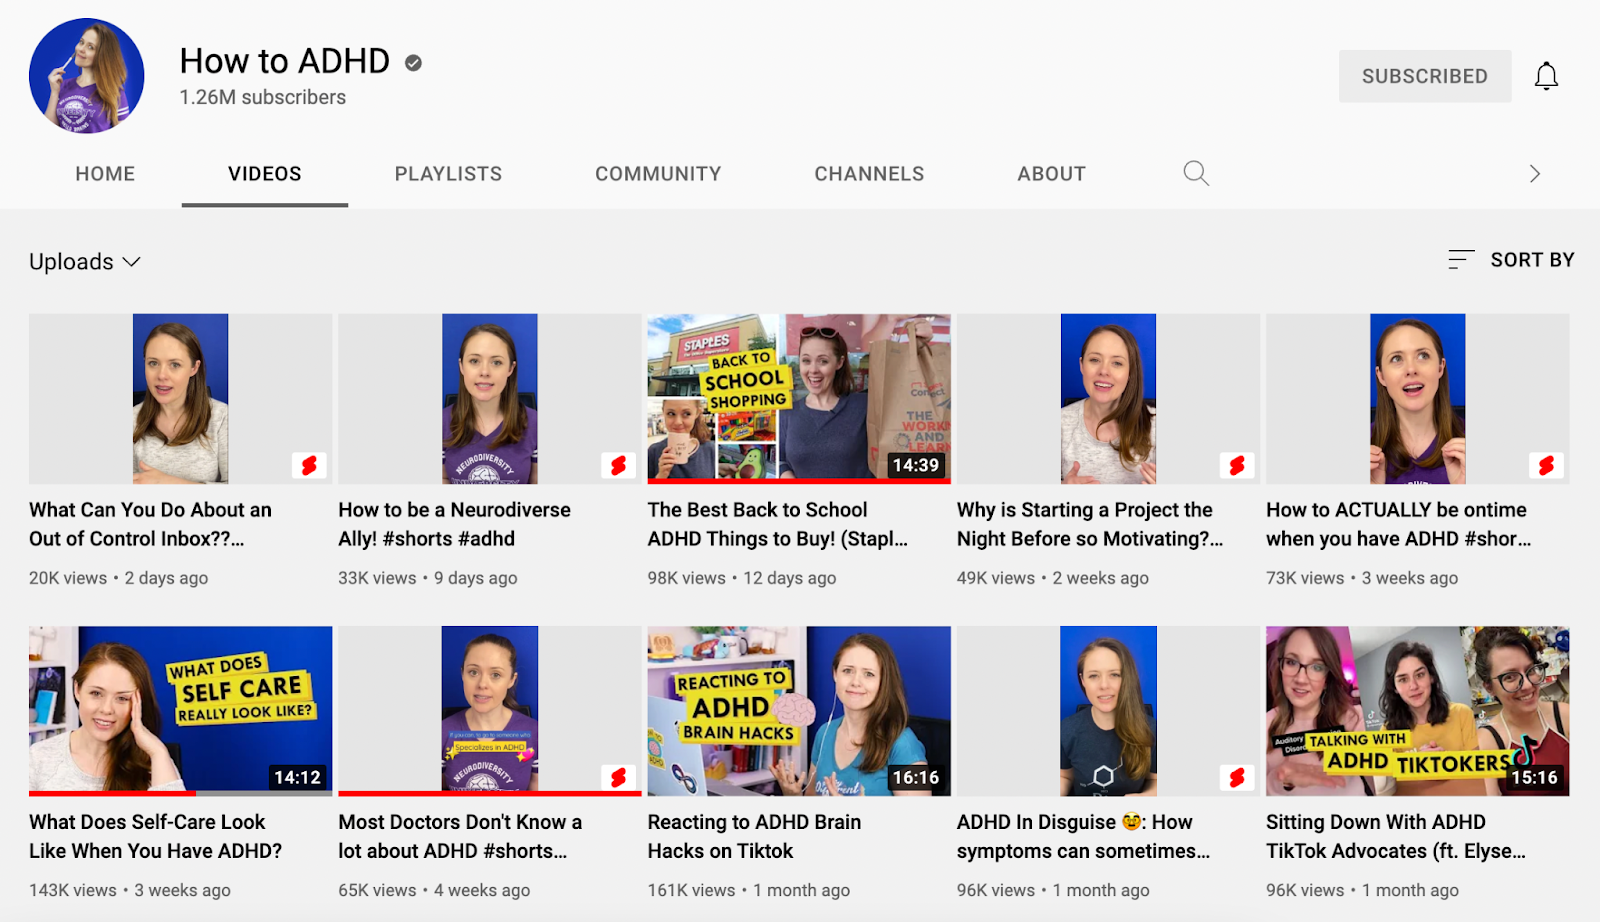This screenshot has width=1600, height=922.
Task: Click '161K views • 1 month ago' text
Action: click(749, 890)
